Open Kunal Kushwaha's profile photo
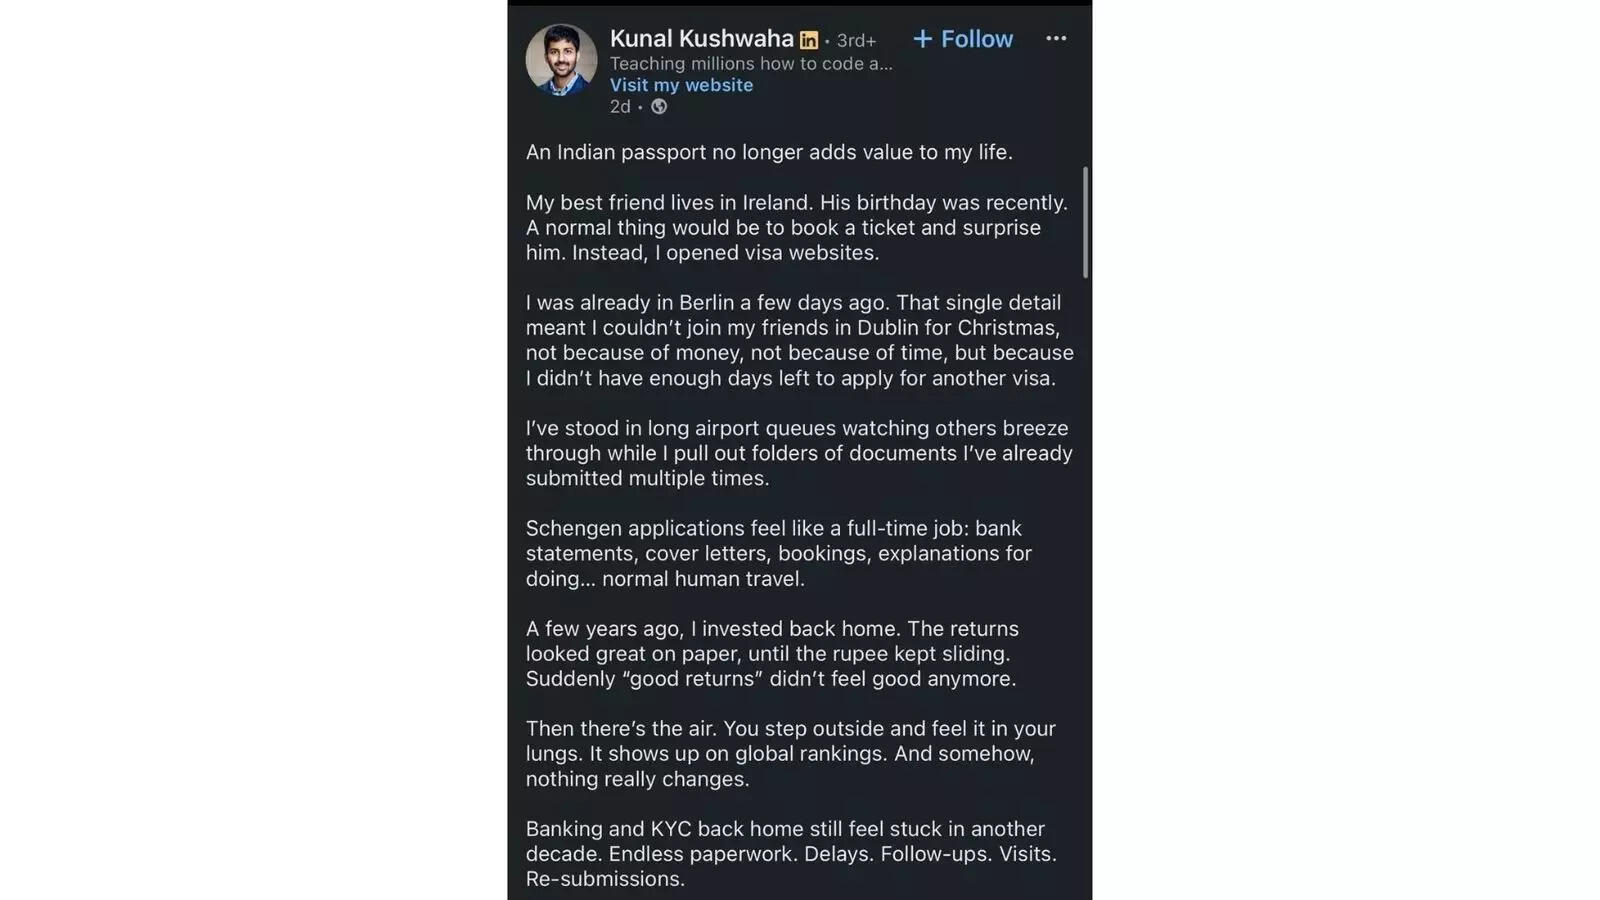Image resolution: width=1600 pixels, height=900 pixels. tap(561, 60)
